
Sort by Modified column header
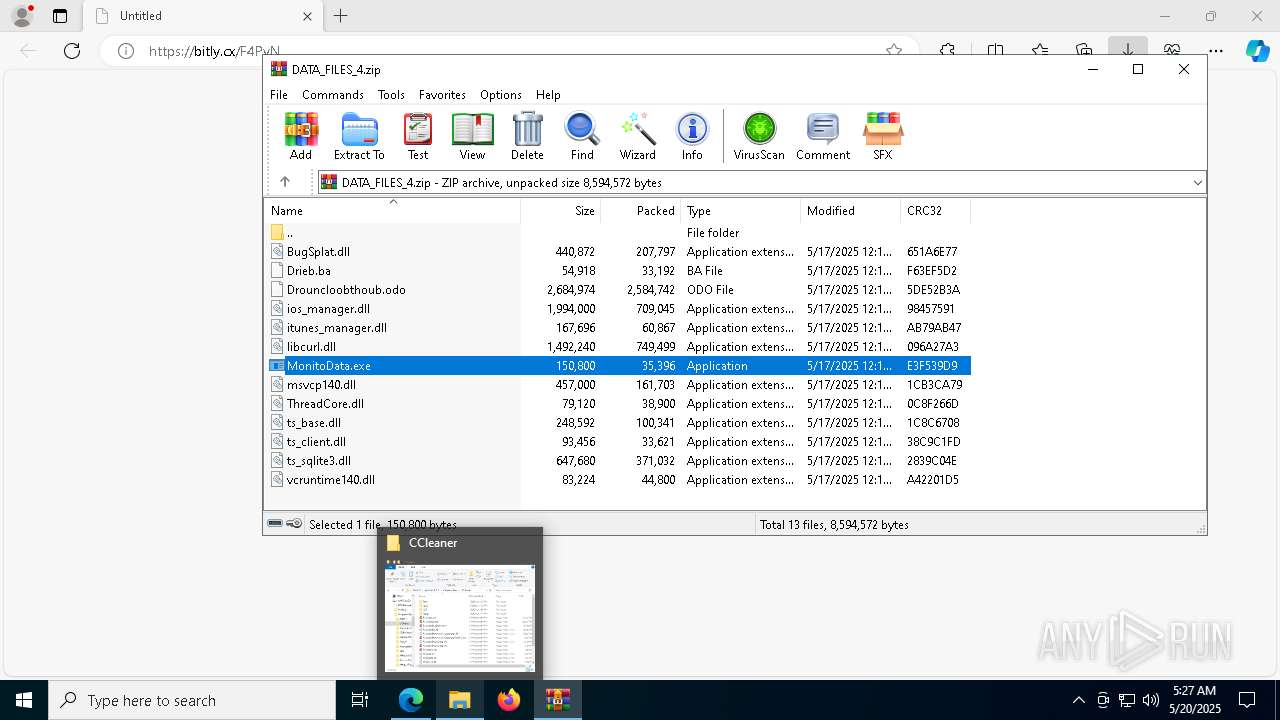(851, 211)
